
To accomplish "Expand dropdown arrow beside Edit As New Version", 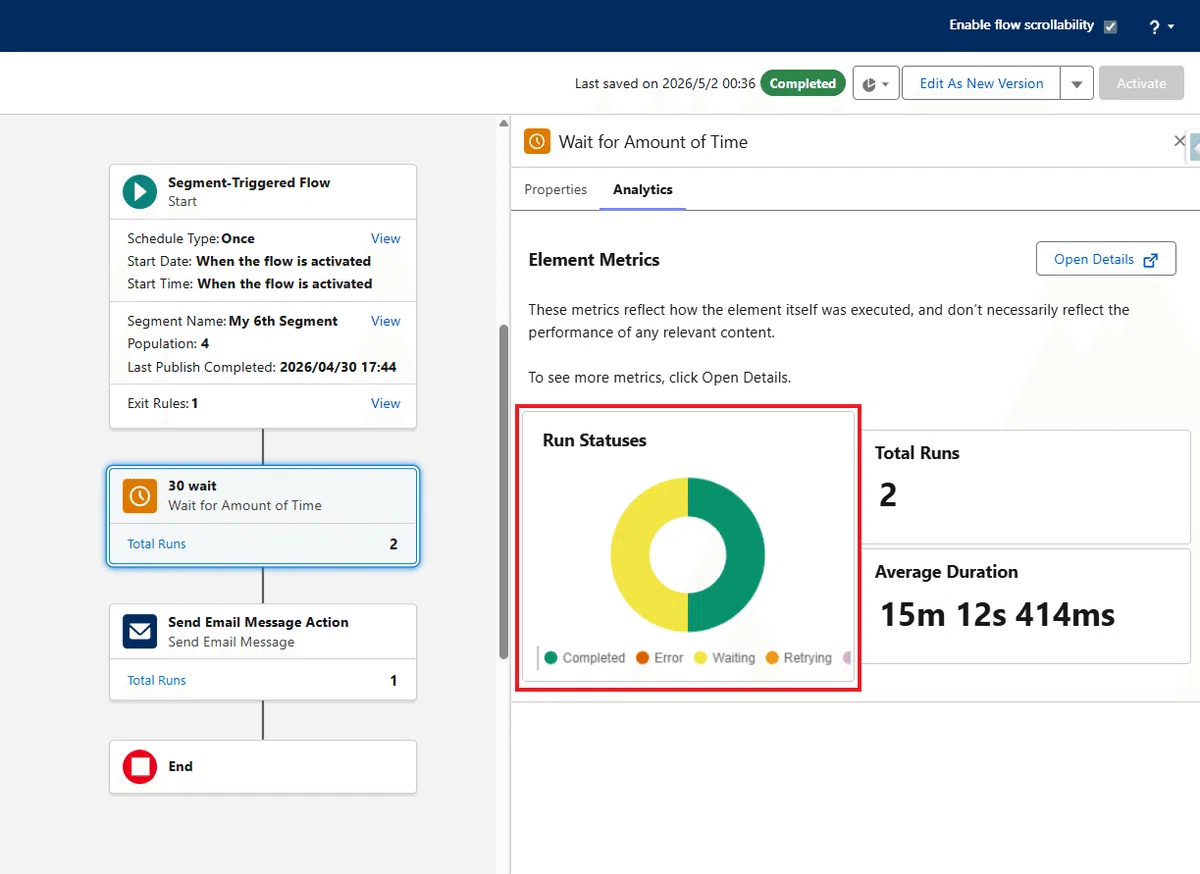I will 1076,84.
